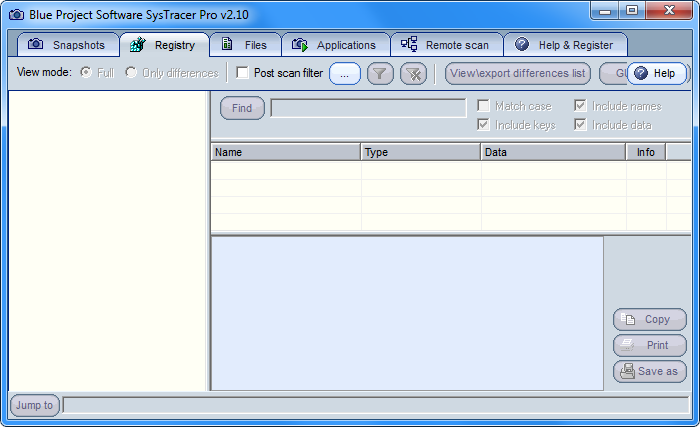Click the Save as button

[x=650, y=372]
